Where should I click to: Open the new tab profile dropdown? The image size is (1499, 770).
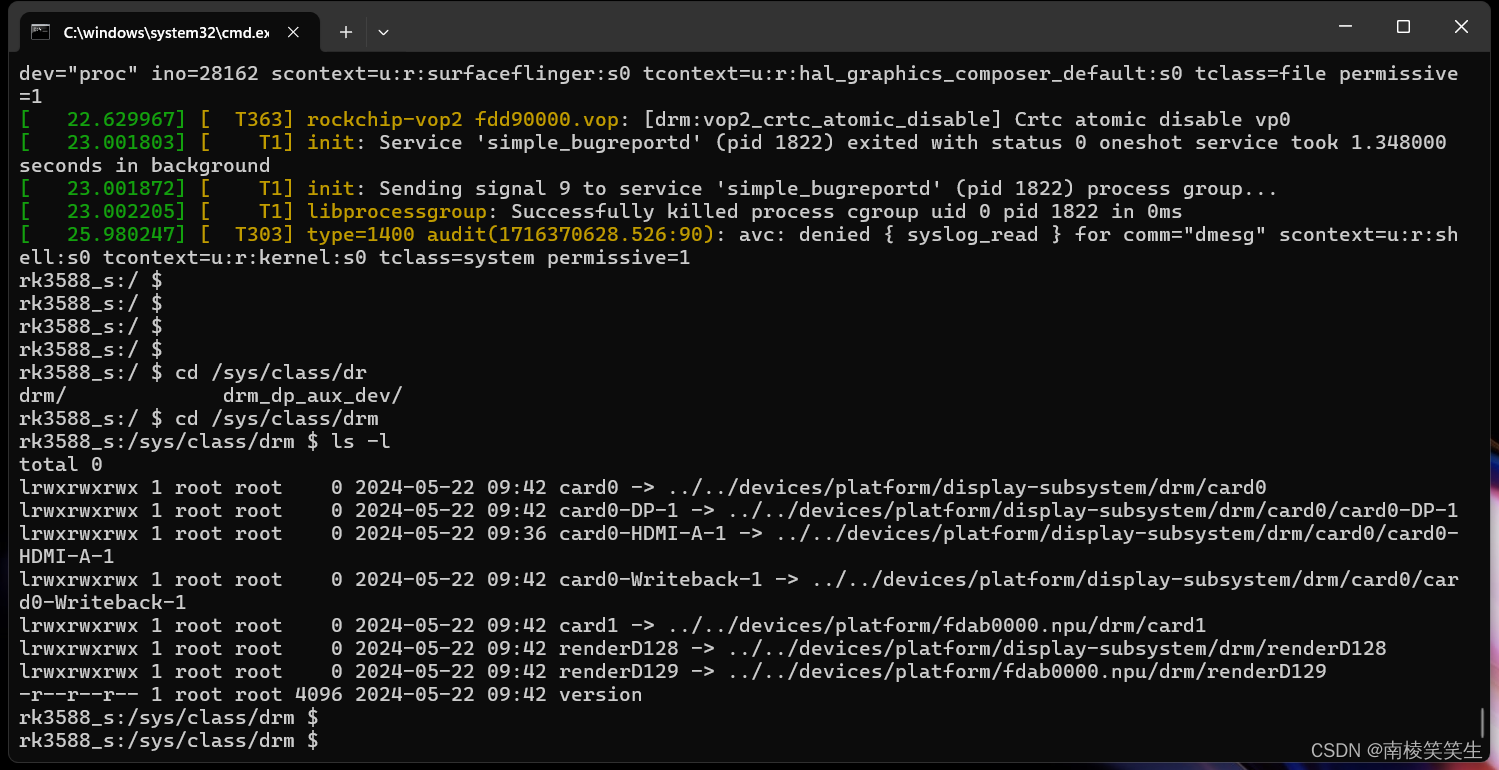pyautogui.click(x=383, y=32)
